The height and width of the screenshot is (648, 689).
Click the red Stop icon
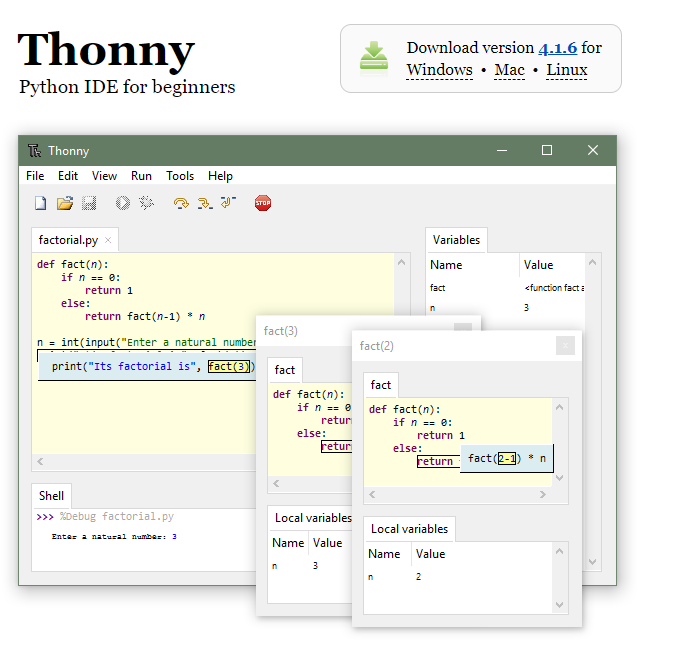[263, 203]
